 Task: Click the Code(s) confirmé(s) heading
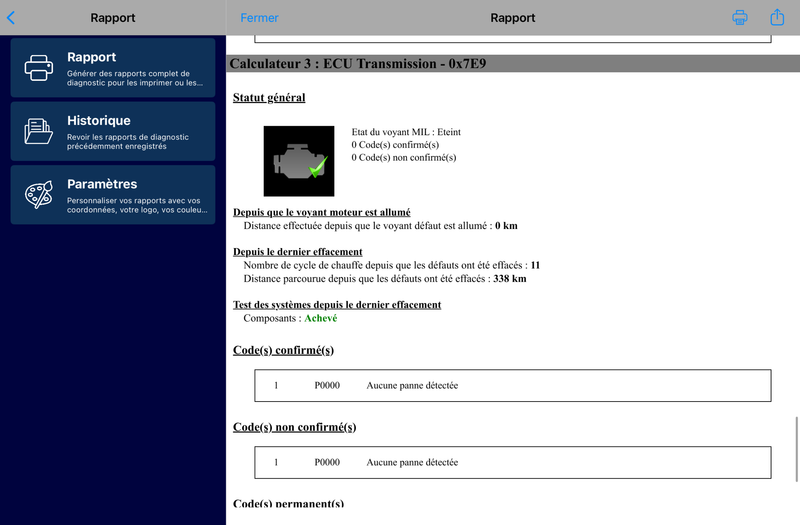tap(283, 350)
